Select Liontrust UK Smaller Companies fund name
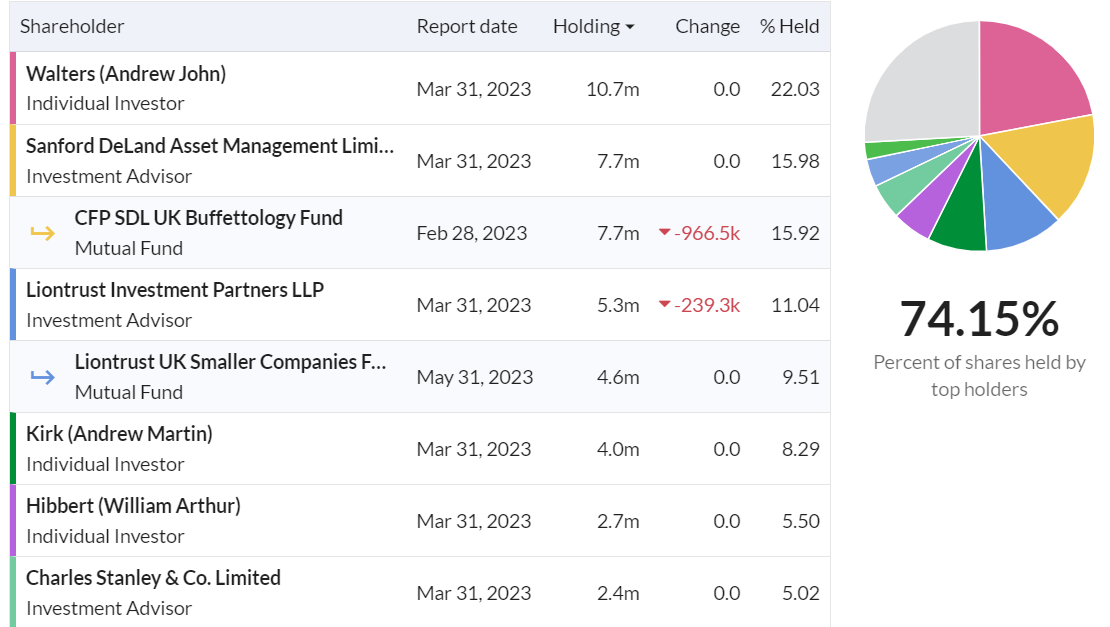Image resolution: width=1110 pixels, height=627 pixels. [231, 362]
